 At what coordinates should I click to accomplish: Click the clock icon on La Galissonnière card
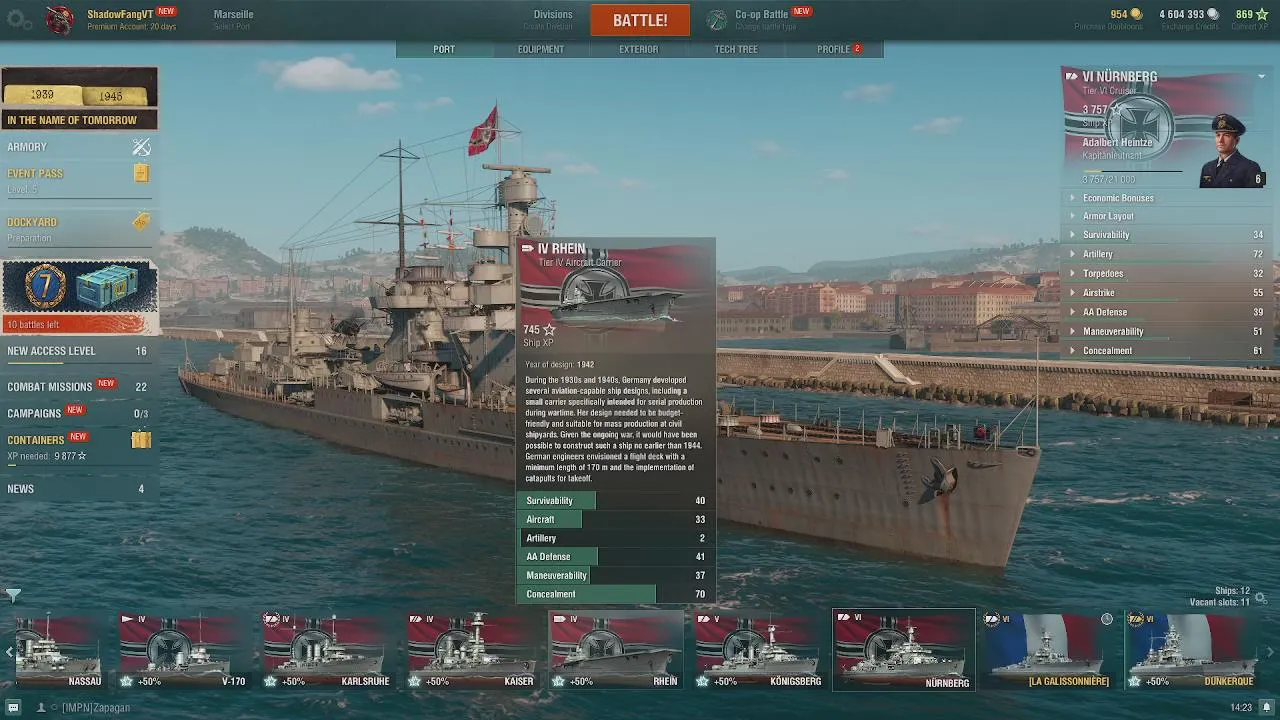tap(1107, 619)
